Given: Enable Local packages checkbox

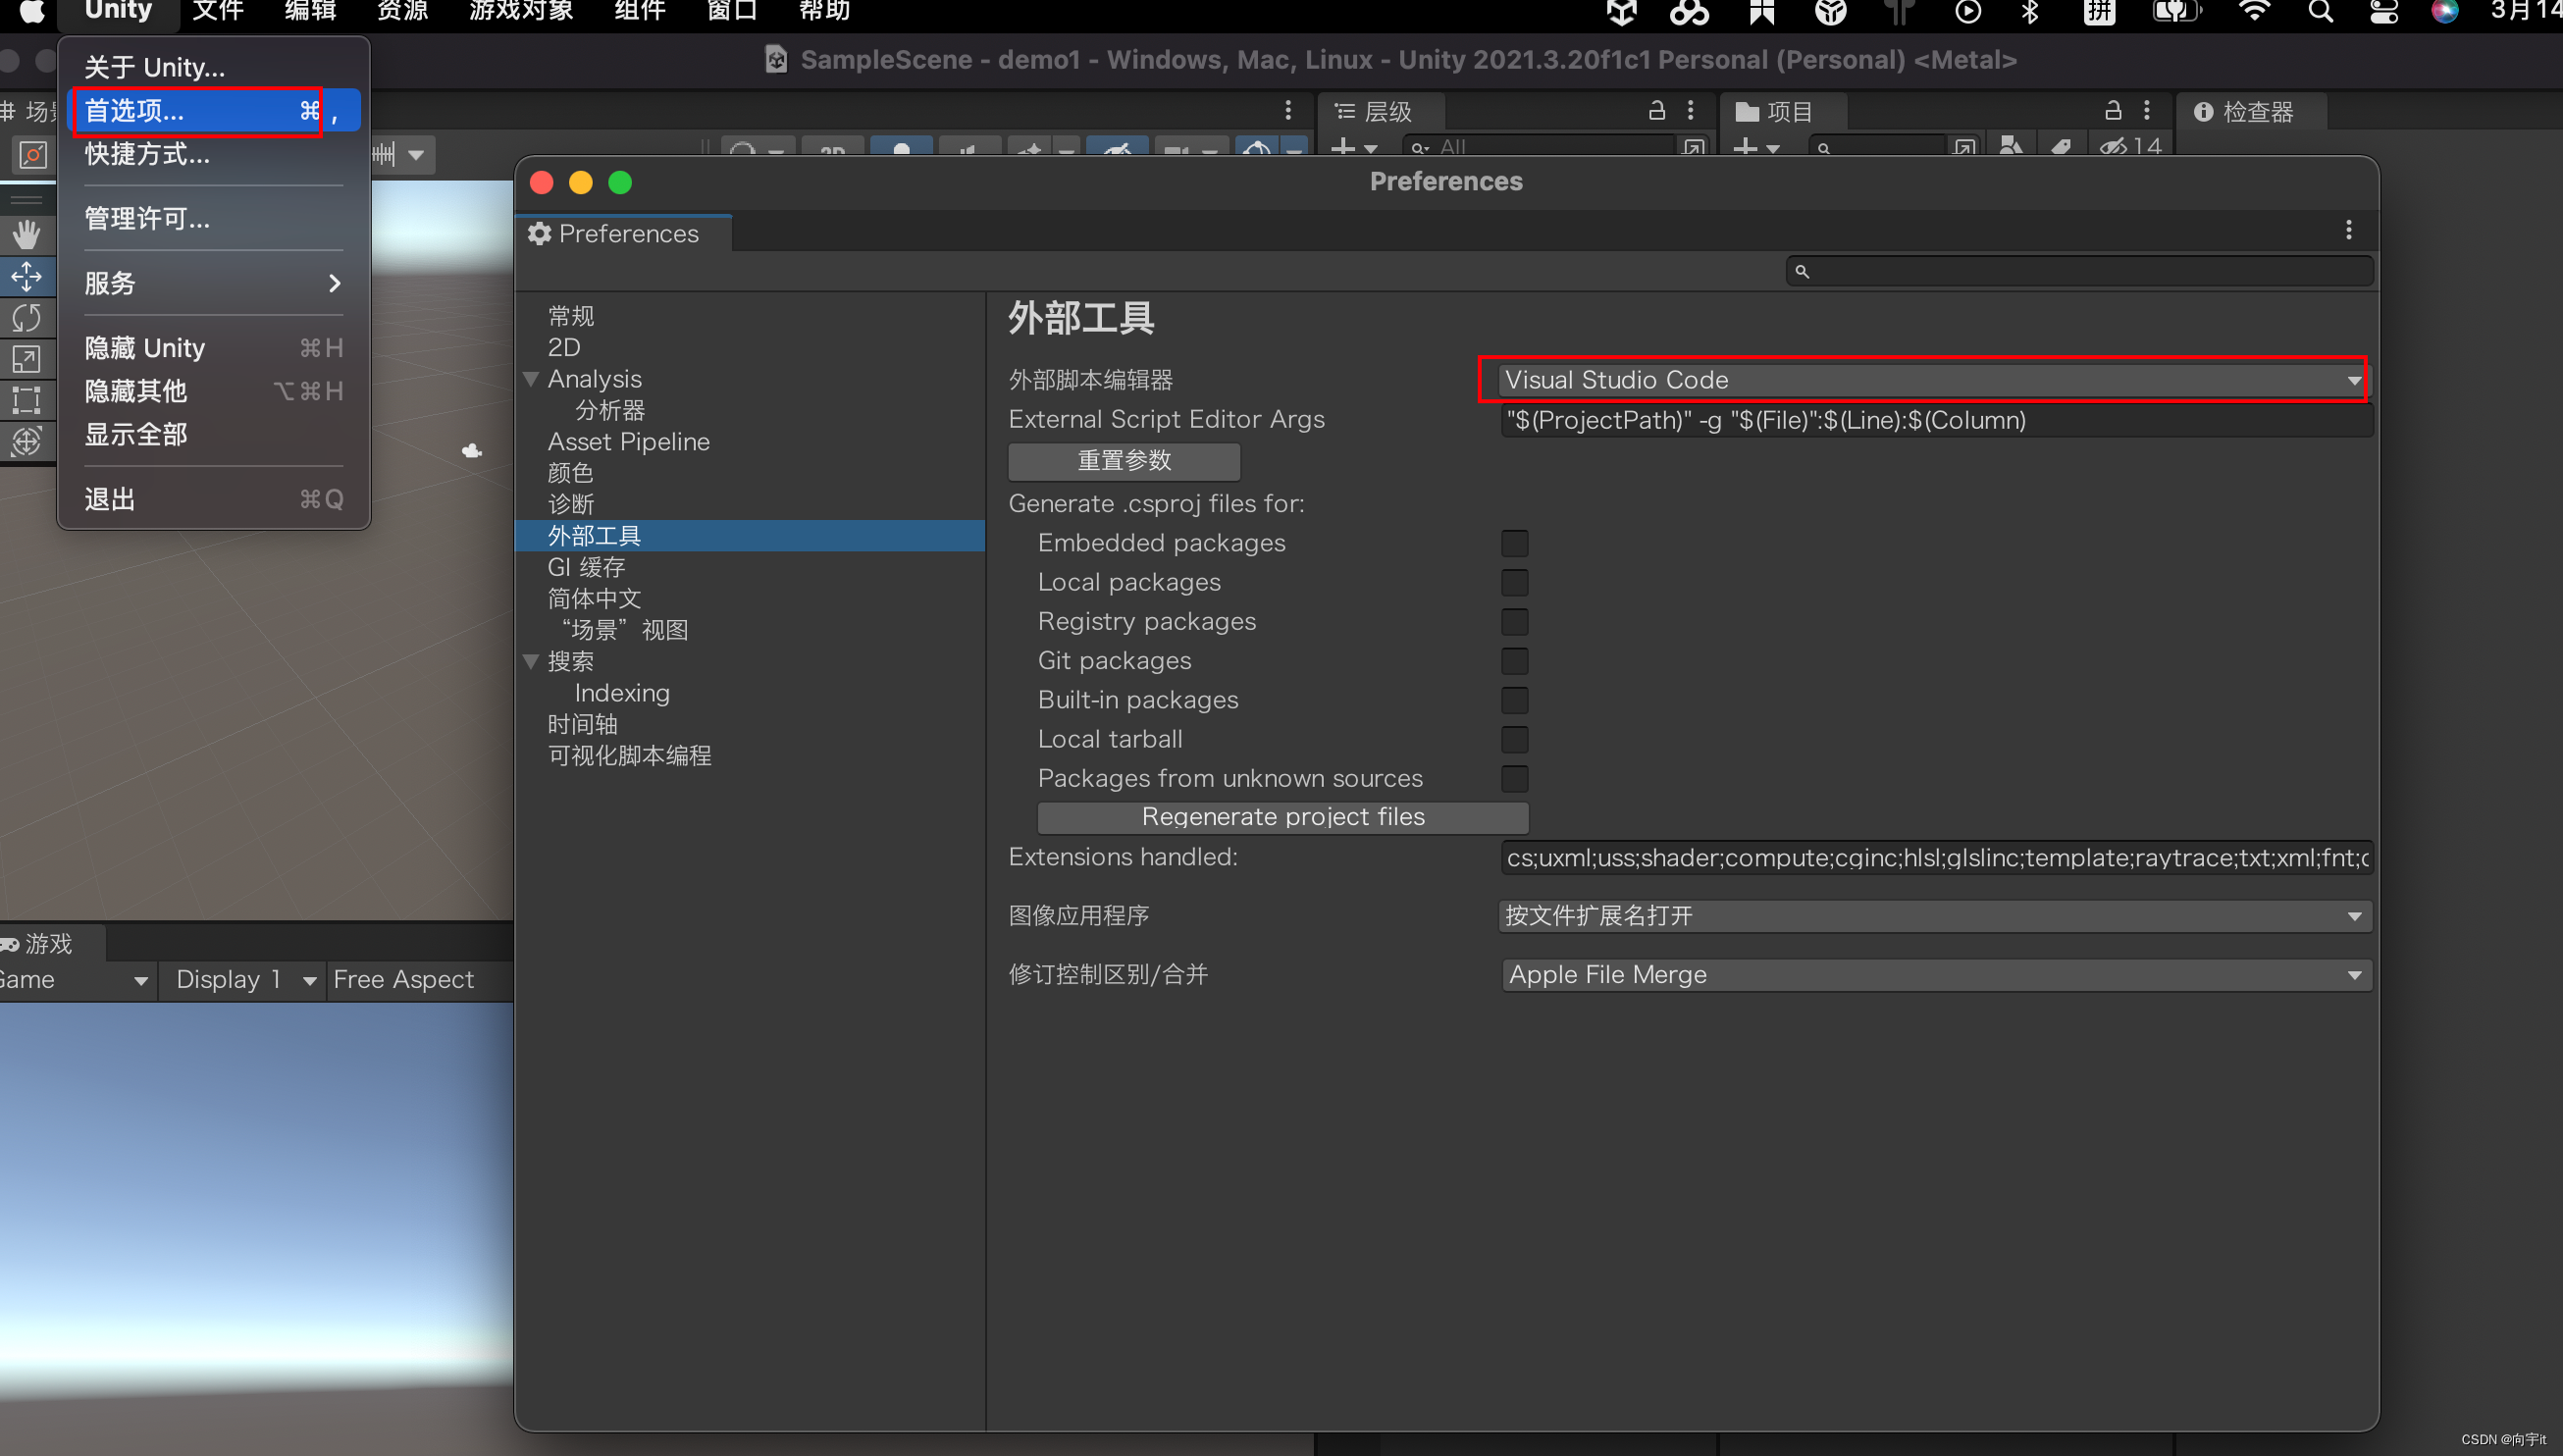Looking at the screenshot, I should pos(1514,579).
